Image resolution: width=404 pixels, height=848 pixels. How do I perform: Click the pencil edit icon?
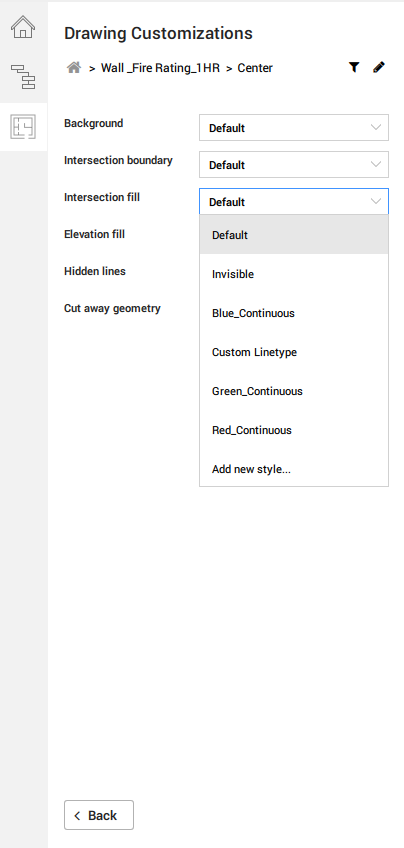pyautogui.click(x=379, y=67)
